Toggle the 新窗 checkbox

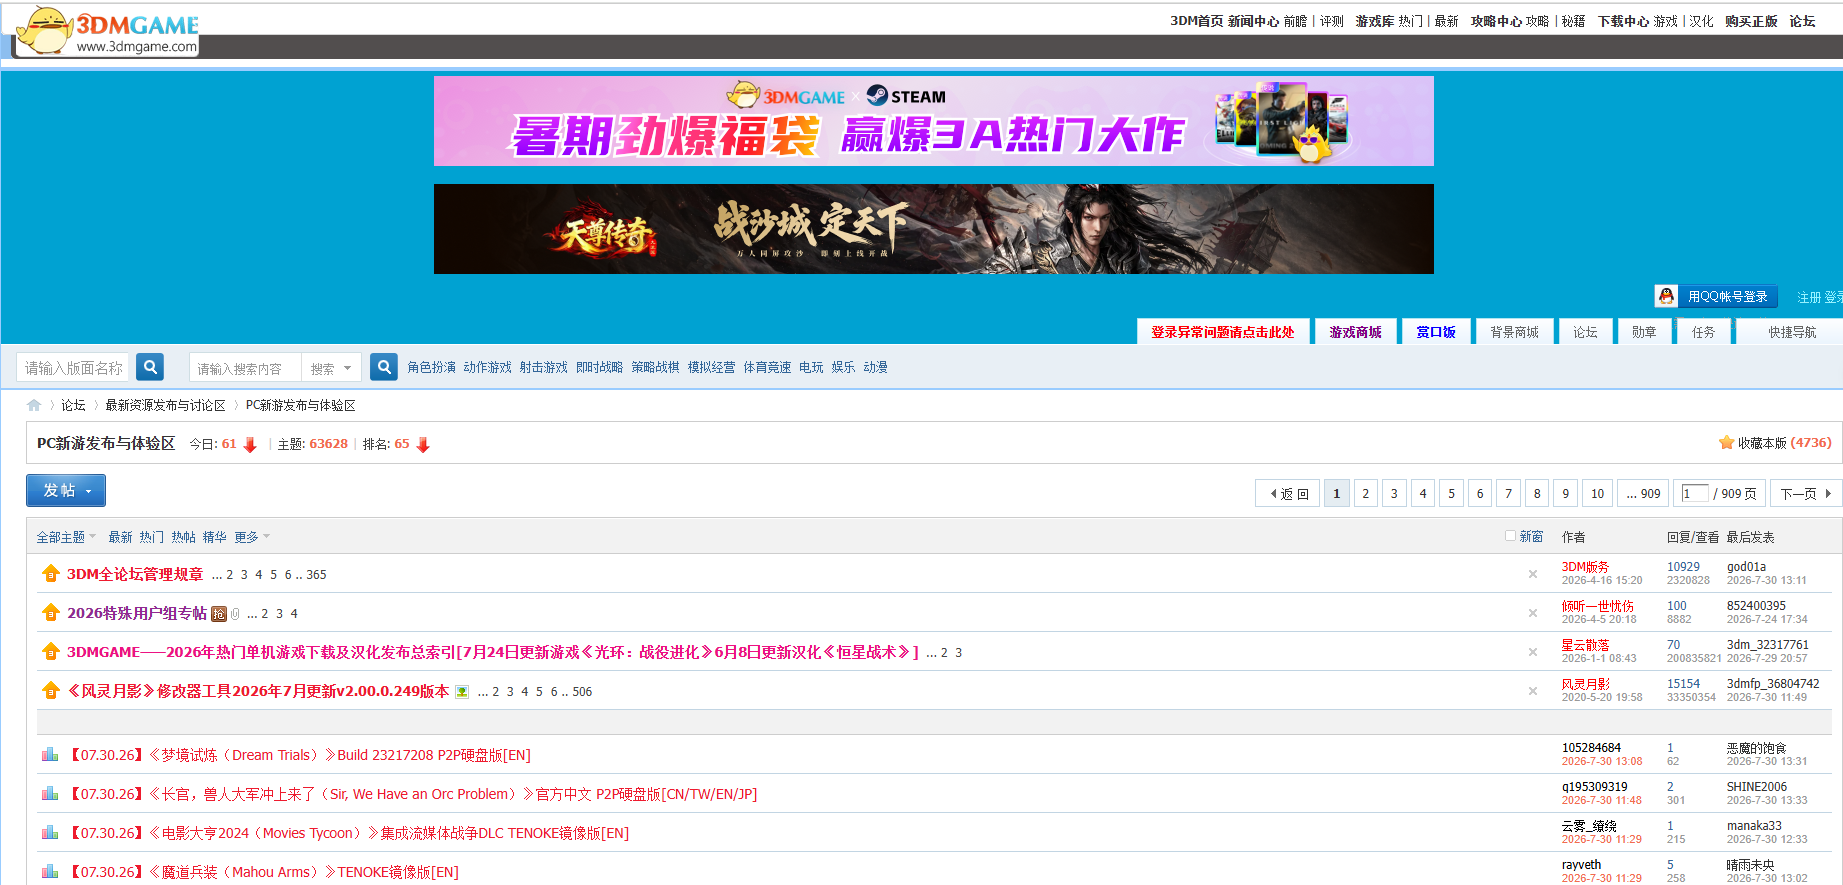1511,536
